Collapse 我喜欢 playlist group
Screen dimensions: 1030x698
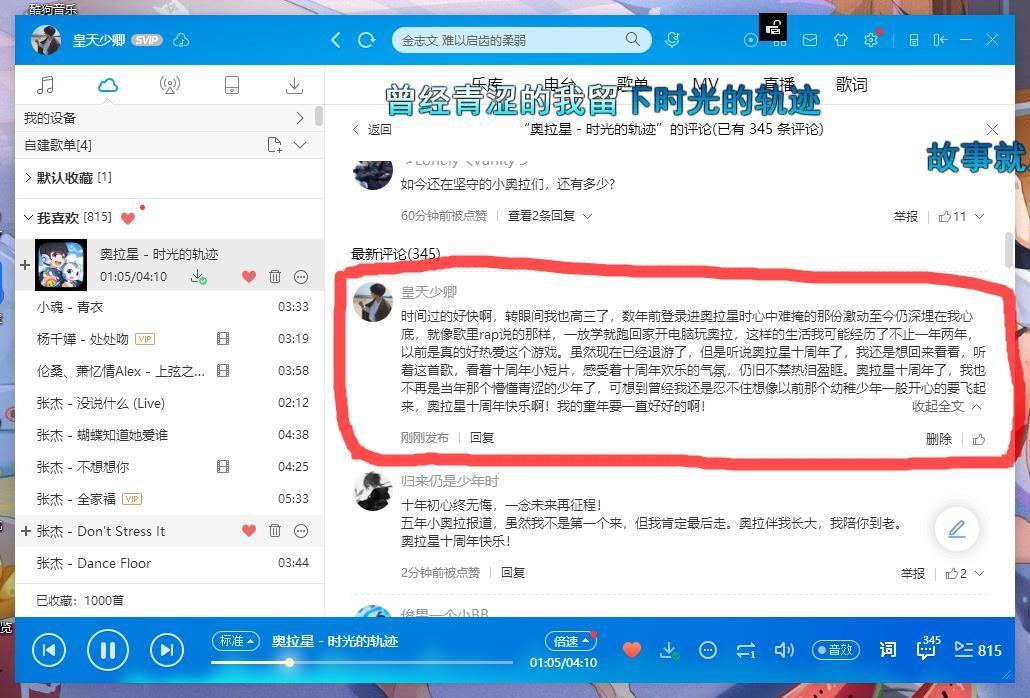[x=28, y=217]
